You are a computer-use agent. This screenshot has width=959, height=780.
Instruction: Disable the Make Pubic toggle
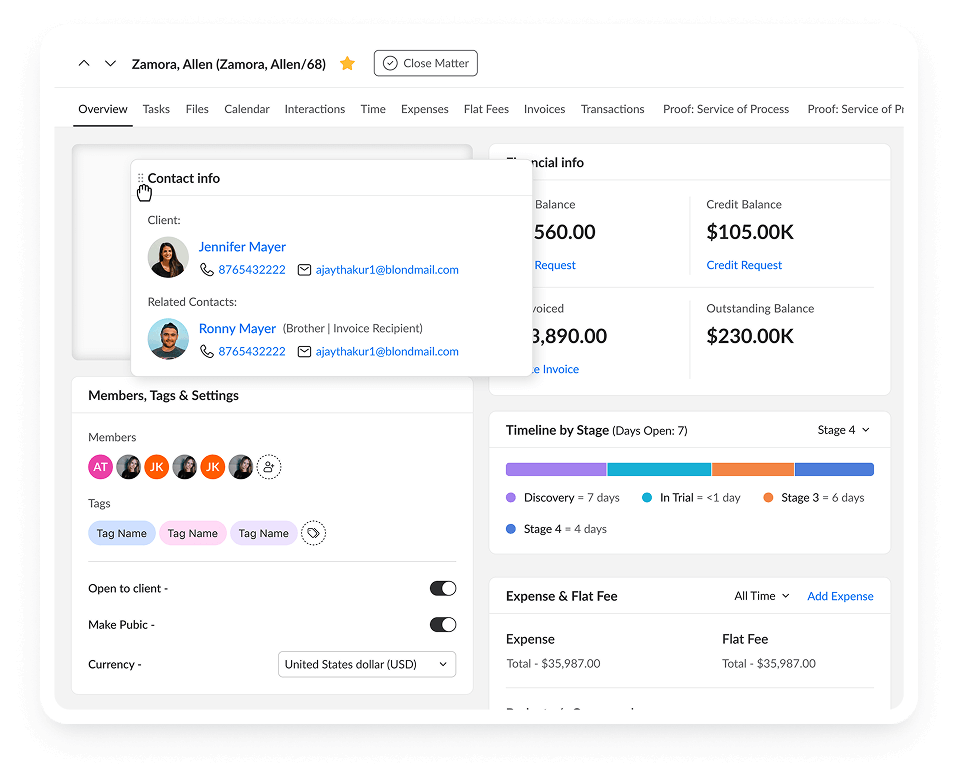coord(443,624)
